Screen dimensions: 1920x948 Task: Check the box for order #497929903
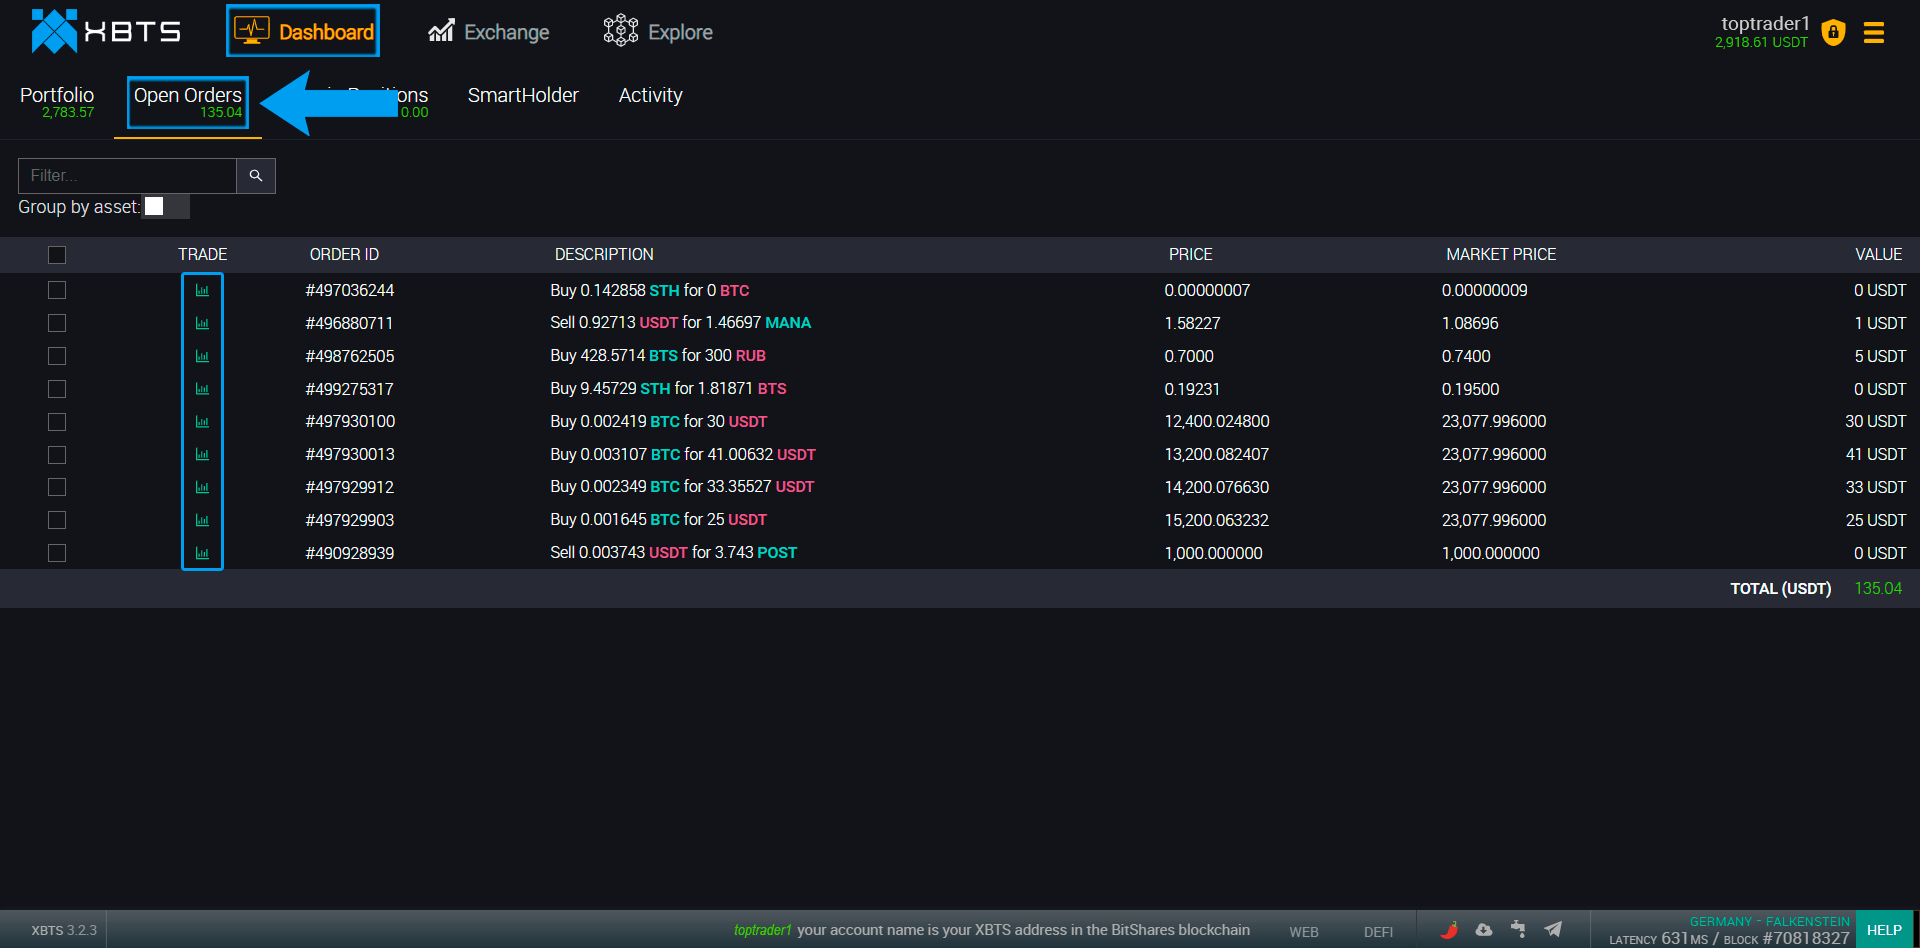(57, 520)
